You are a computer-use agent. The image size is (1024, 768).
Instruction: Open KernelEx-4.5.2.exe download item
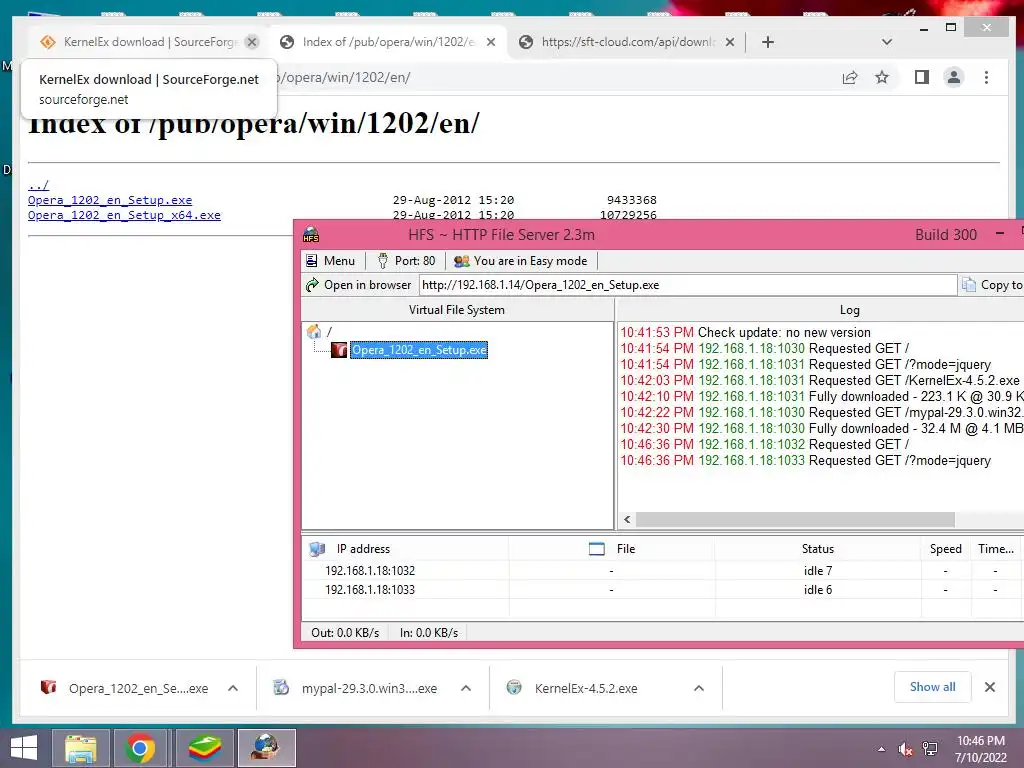pyautogui.click(x=573, y=688)
